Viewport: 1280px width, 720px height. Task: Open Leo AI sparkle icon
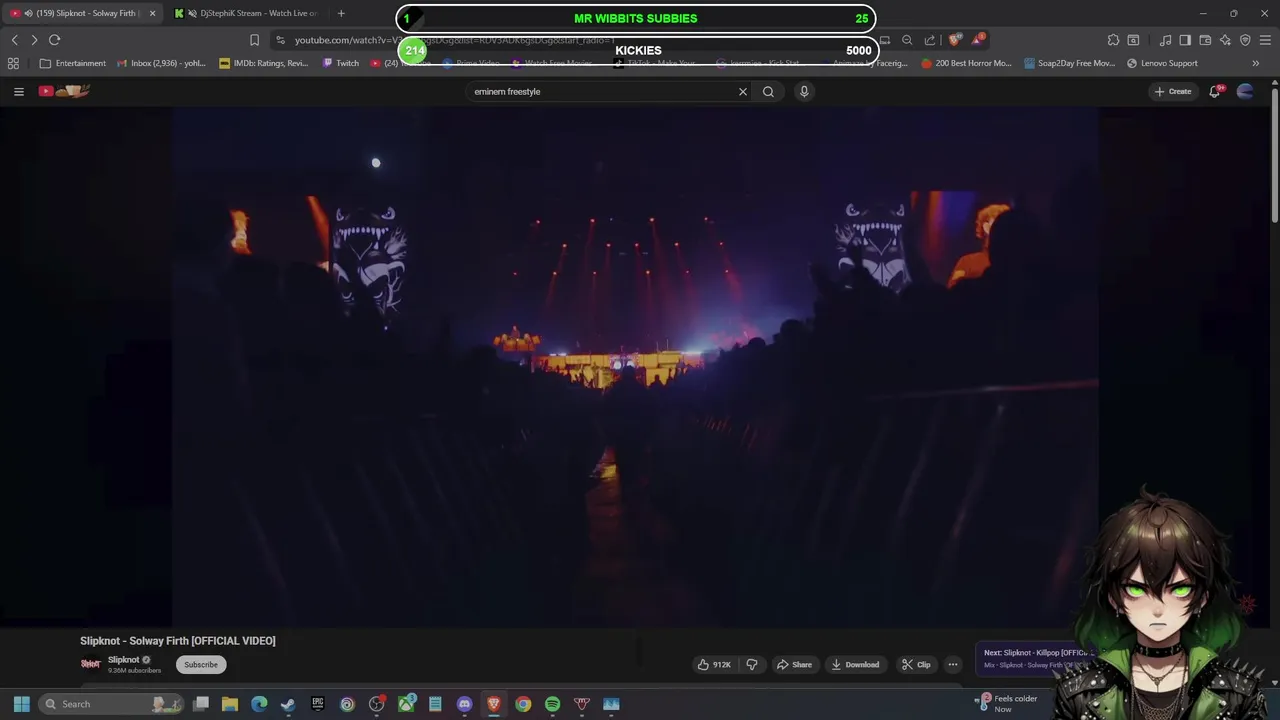1225,40
